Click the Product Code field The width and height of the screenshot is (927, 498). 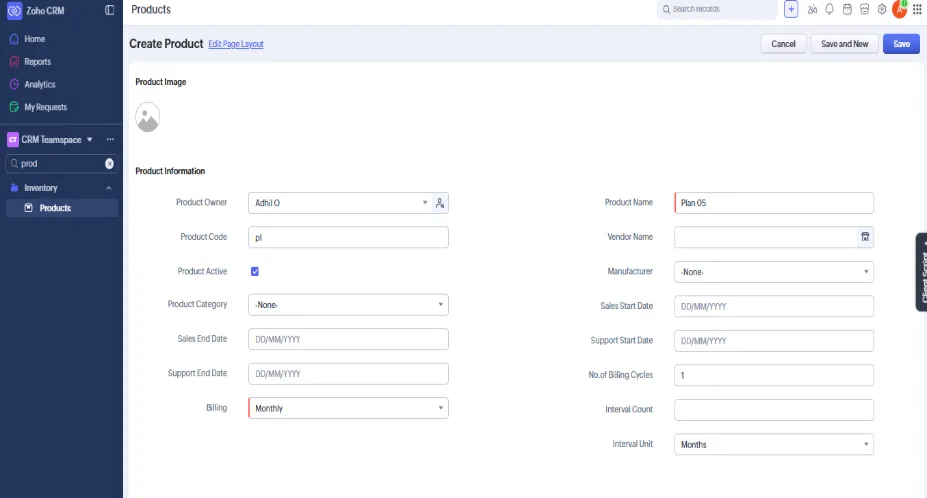click(348, 237)
